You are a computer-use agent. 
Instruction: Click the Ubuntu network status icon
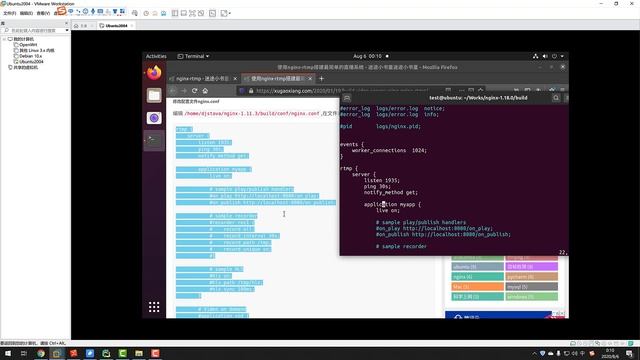[x=536, y=56]
